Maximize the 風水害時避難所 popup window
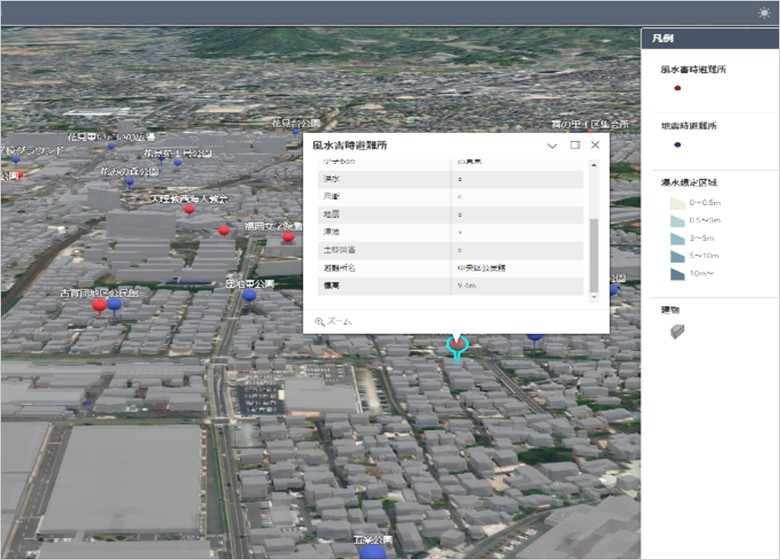The image size is (780, 560). coord(575,145)
